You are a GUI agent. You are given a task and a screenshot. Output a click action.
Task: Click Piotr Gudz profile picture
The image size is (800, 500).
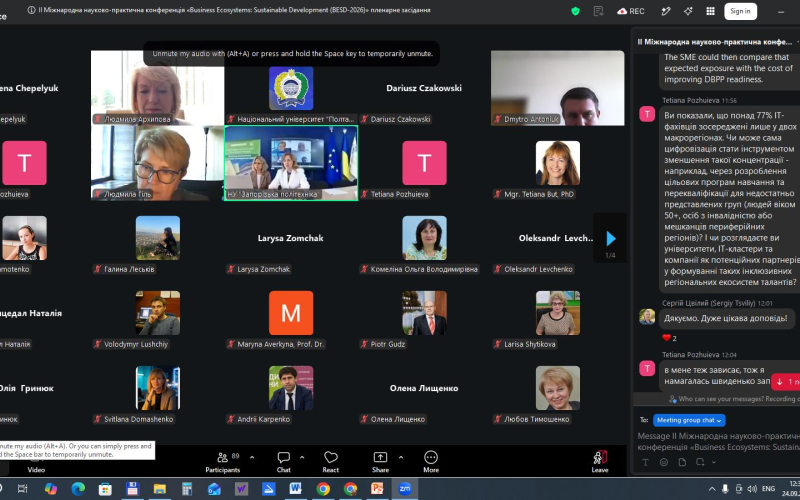[x=424, y=313]
